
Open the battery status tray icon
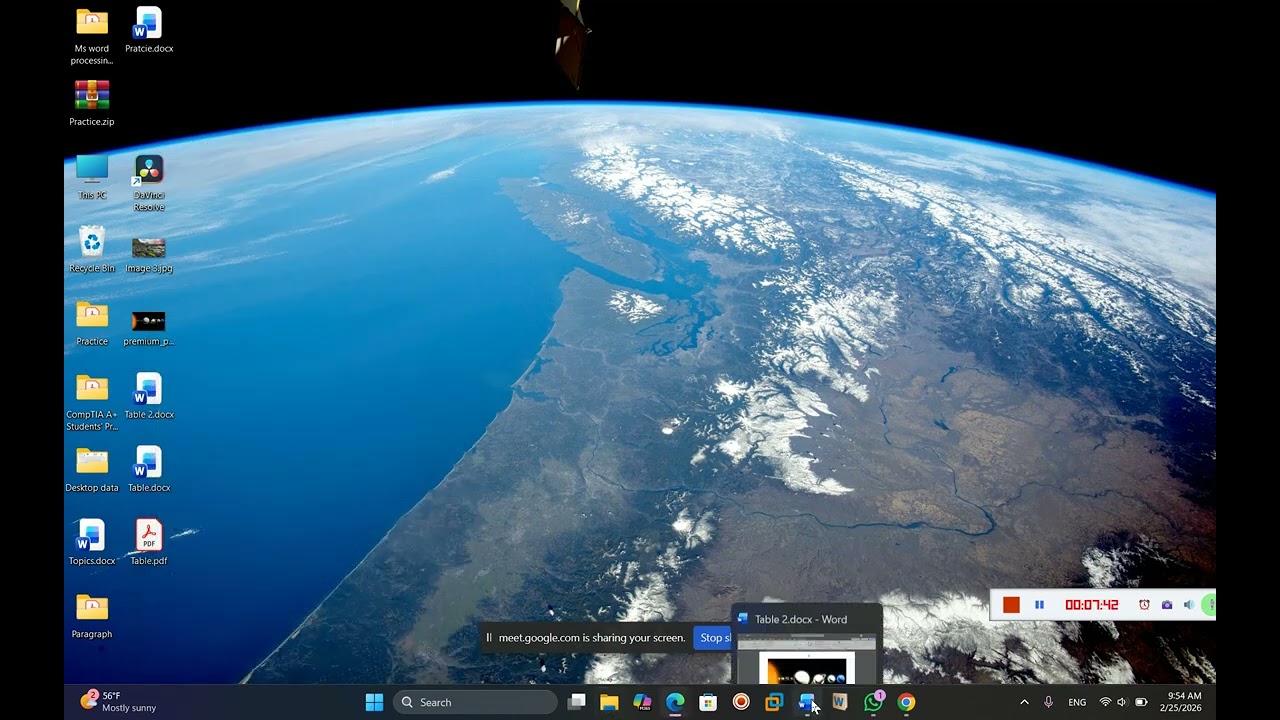(x=1141, y=702)
